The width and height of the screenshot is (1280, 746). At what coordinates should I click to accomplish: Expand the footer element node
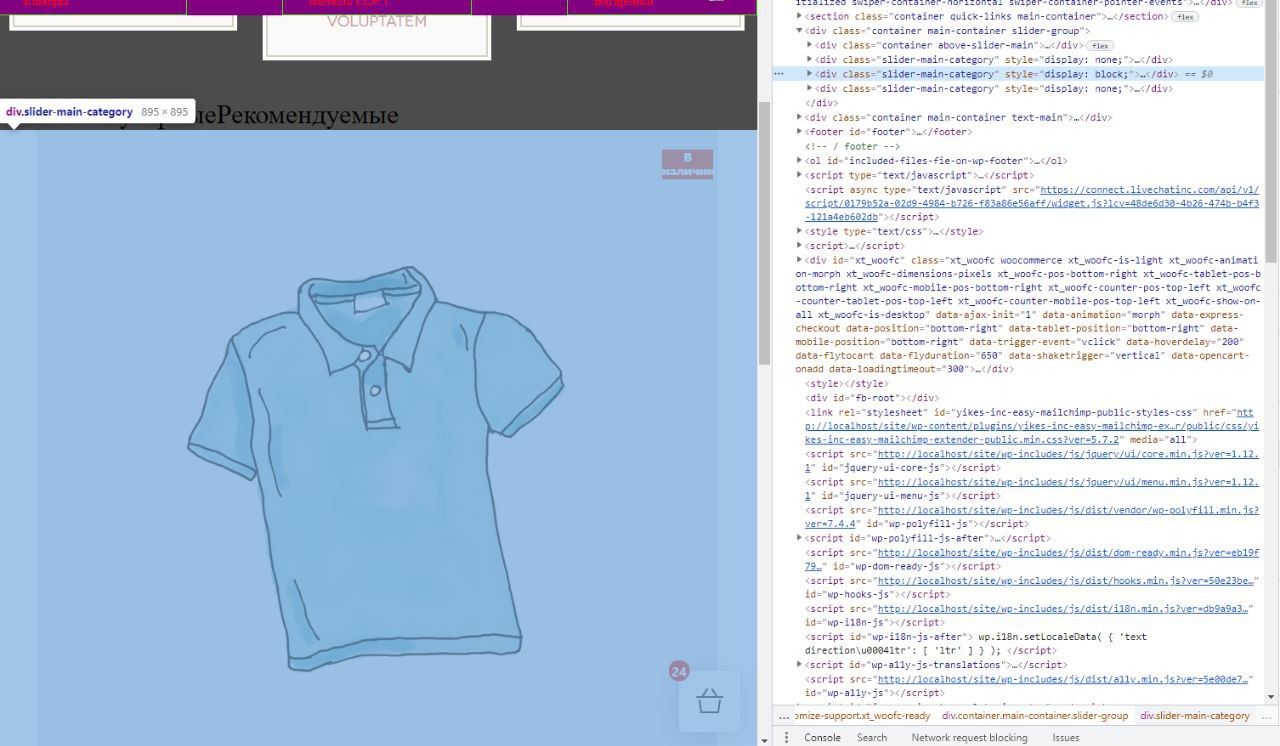point(800,132)
